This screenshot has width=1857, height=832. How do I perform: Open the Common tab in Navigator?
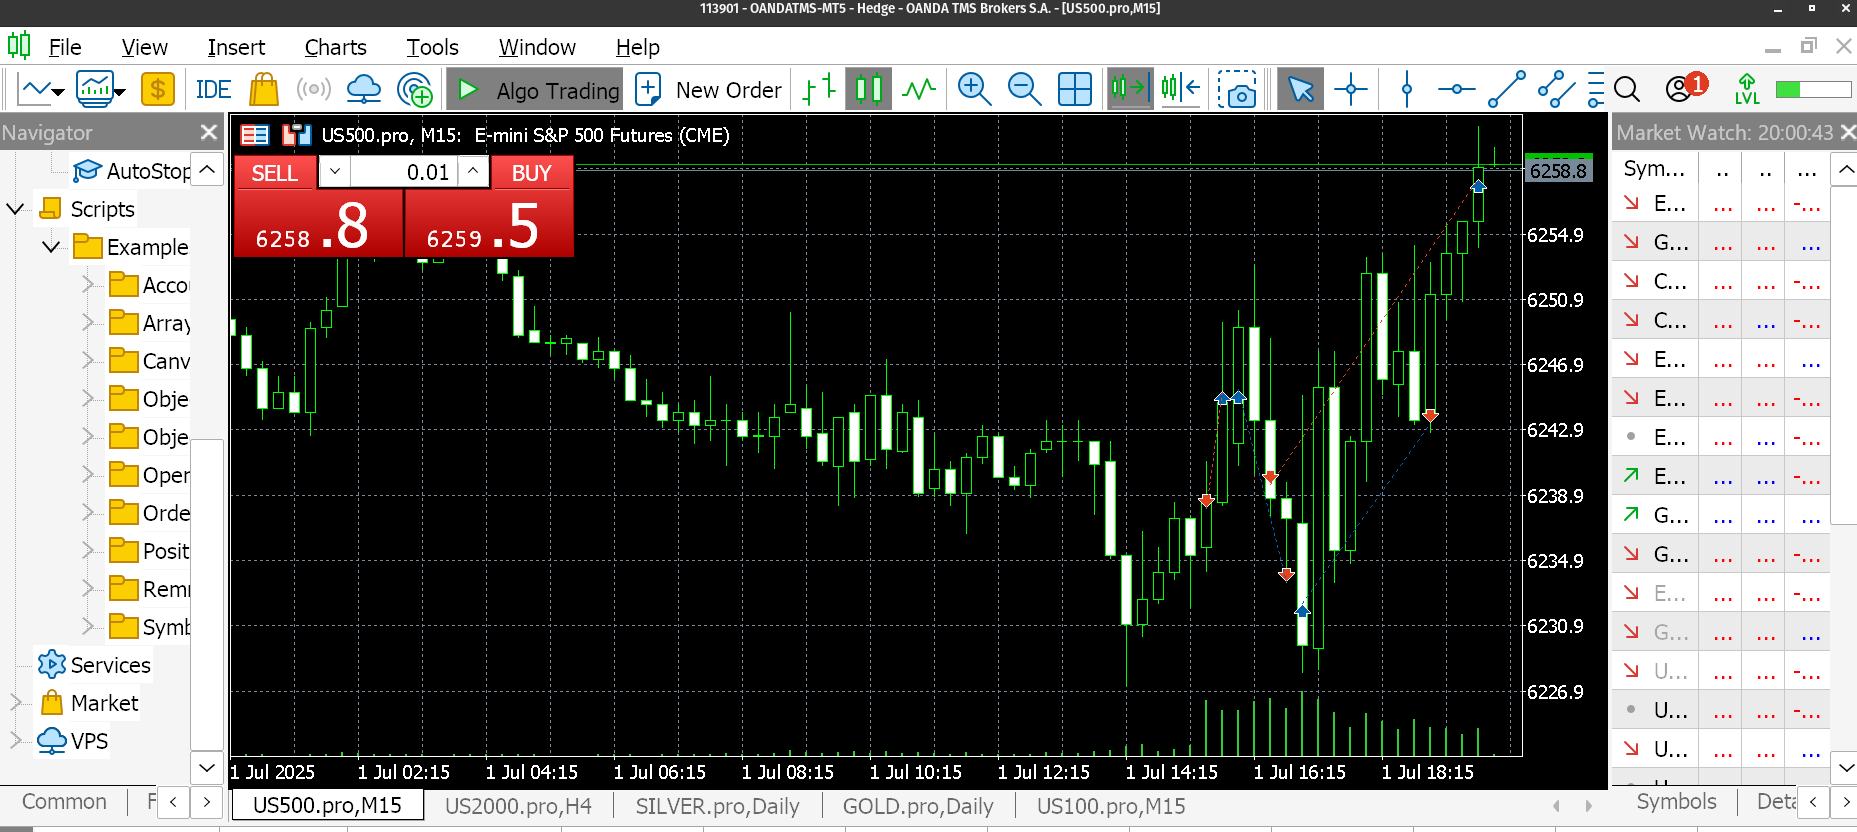click(64, 802)
